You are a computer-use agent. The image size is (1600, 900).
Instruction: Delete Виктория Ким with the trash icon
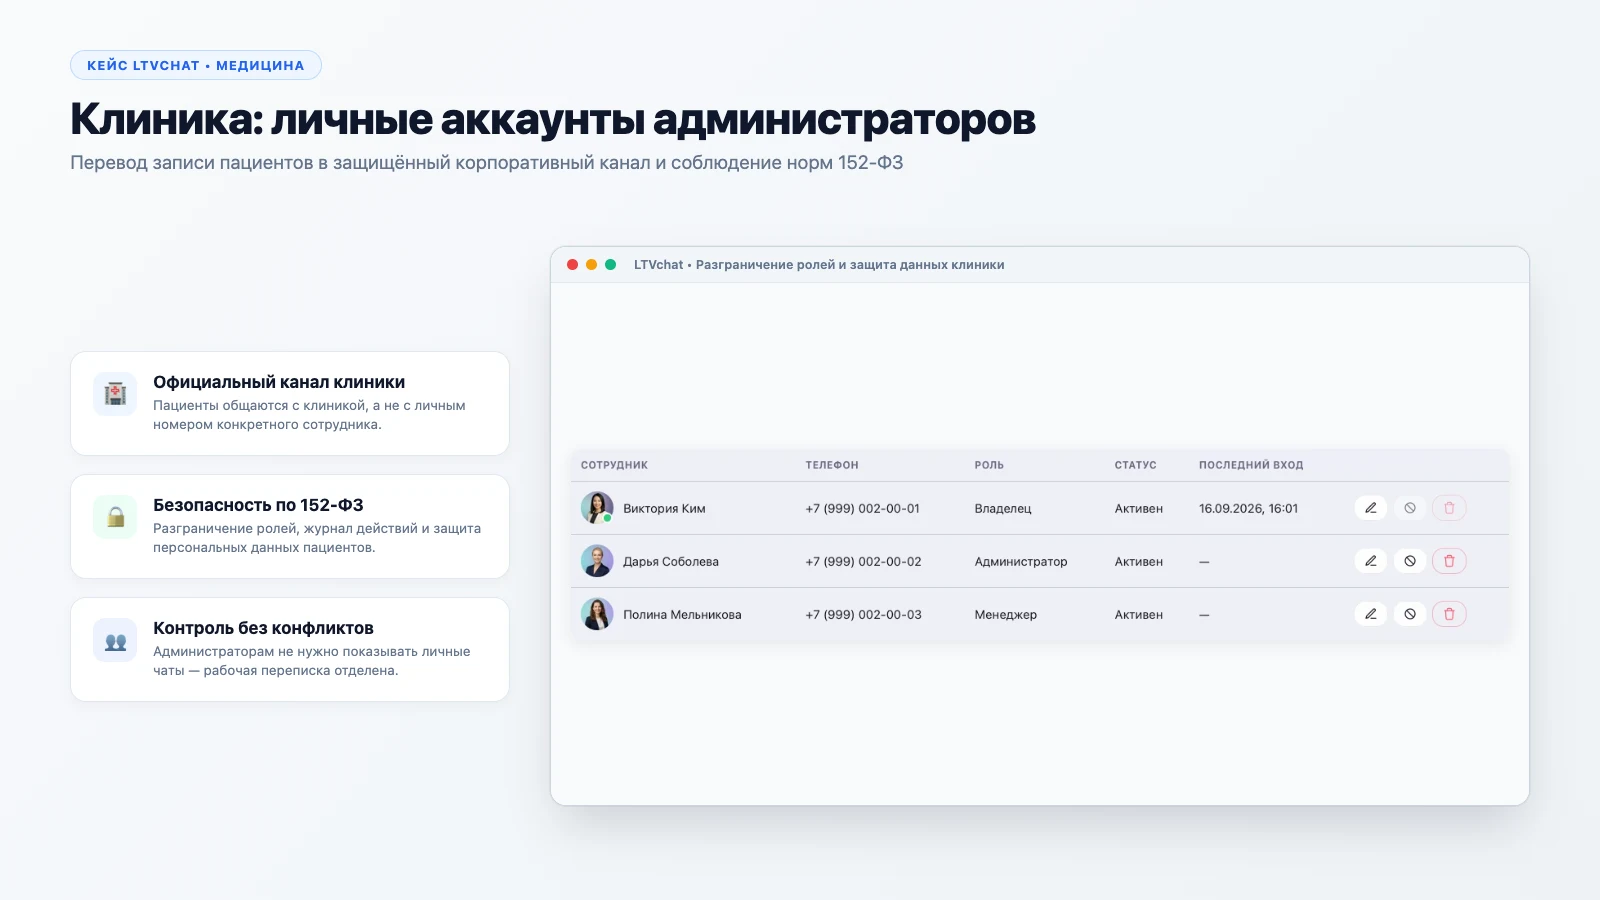pos(1449,508)
